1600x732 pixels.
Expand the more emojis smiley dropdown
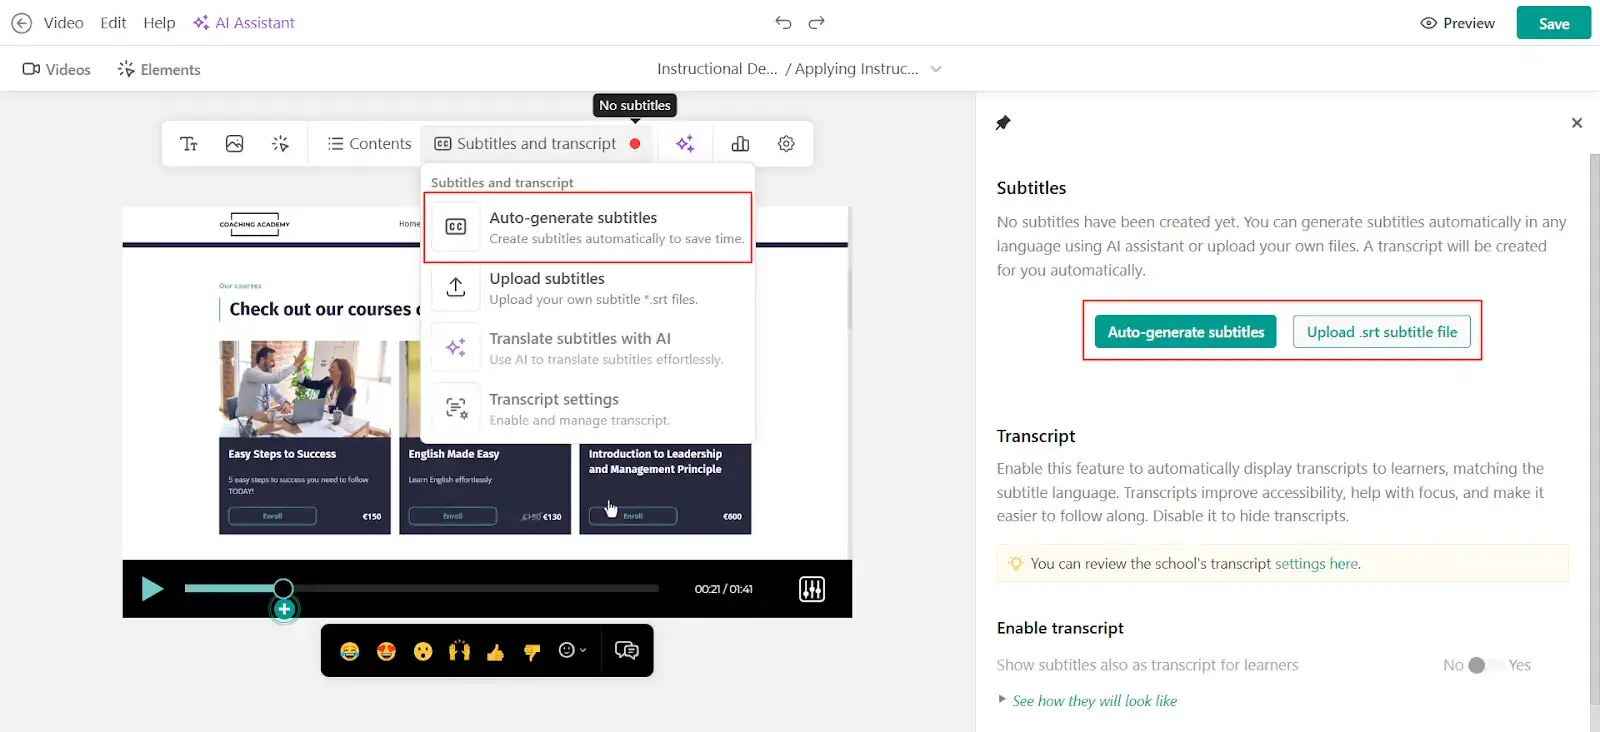[572, 650]
